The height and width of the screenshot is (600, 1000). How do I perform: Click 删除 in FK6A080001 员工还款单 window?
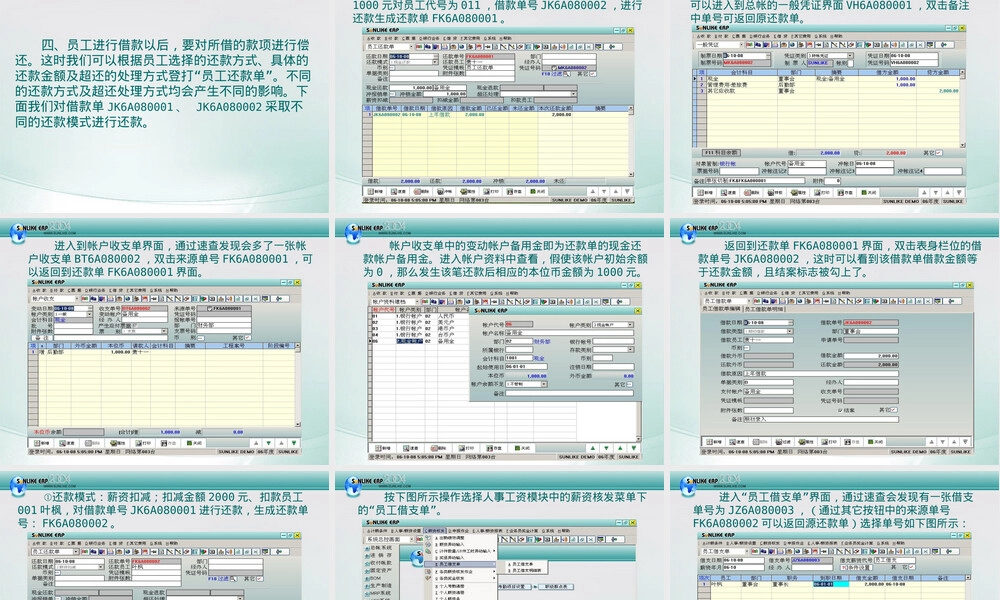[x=422, y=191]
